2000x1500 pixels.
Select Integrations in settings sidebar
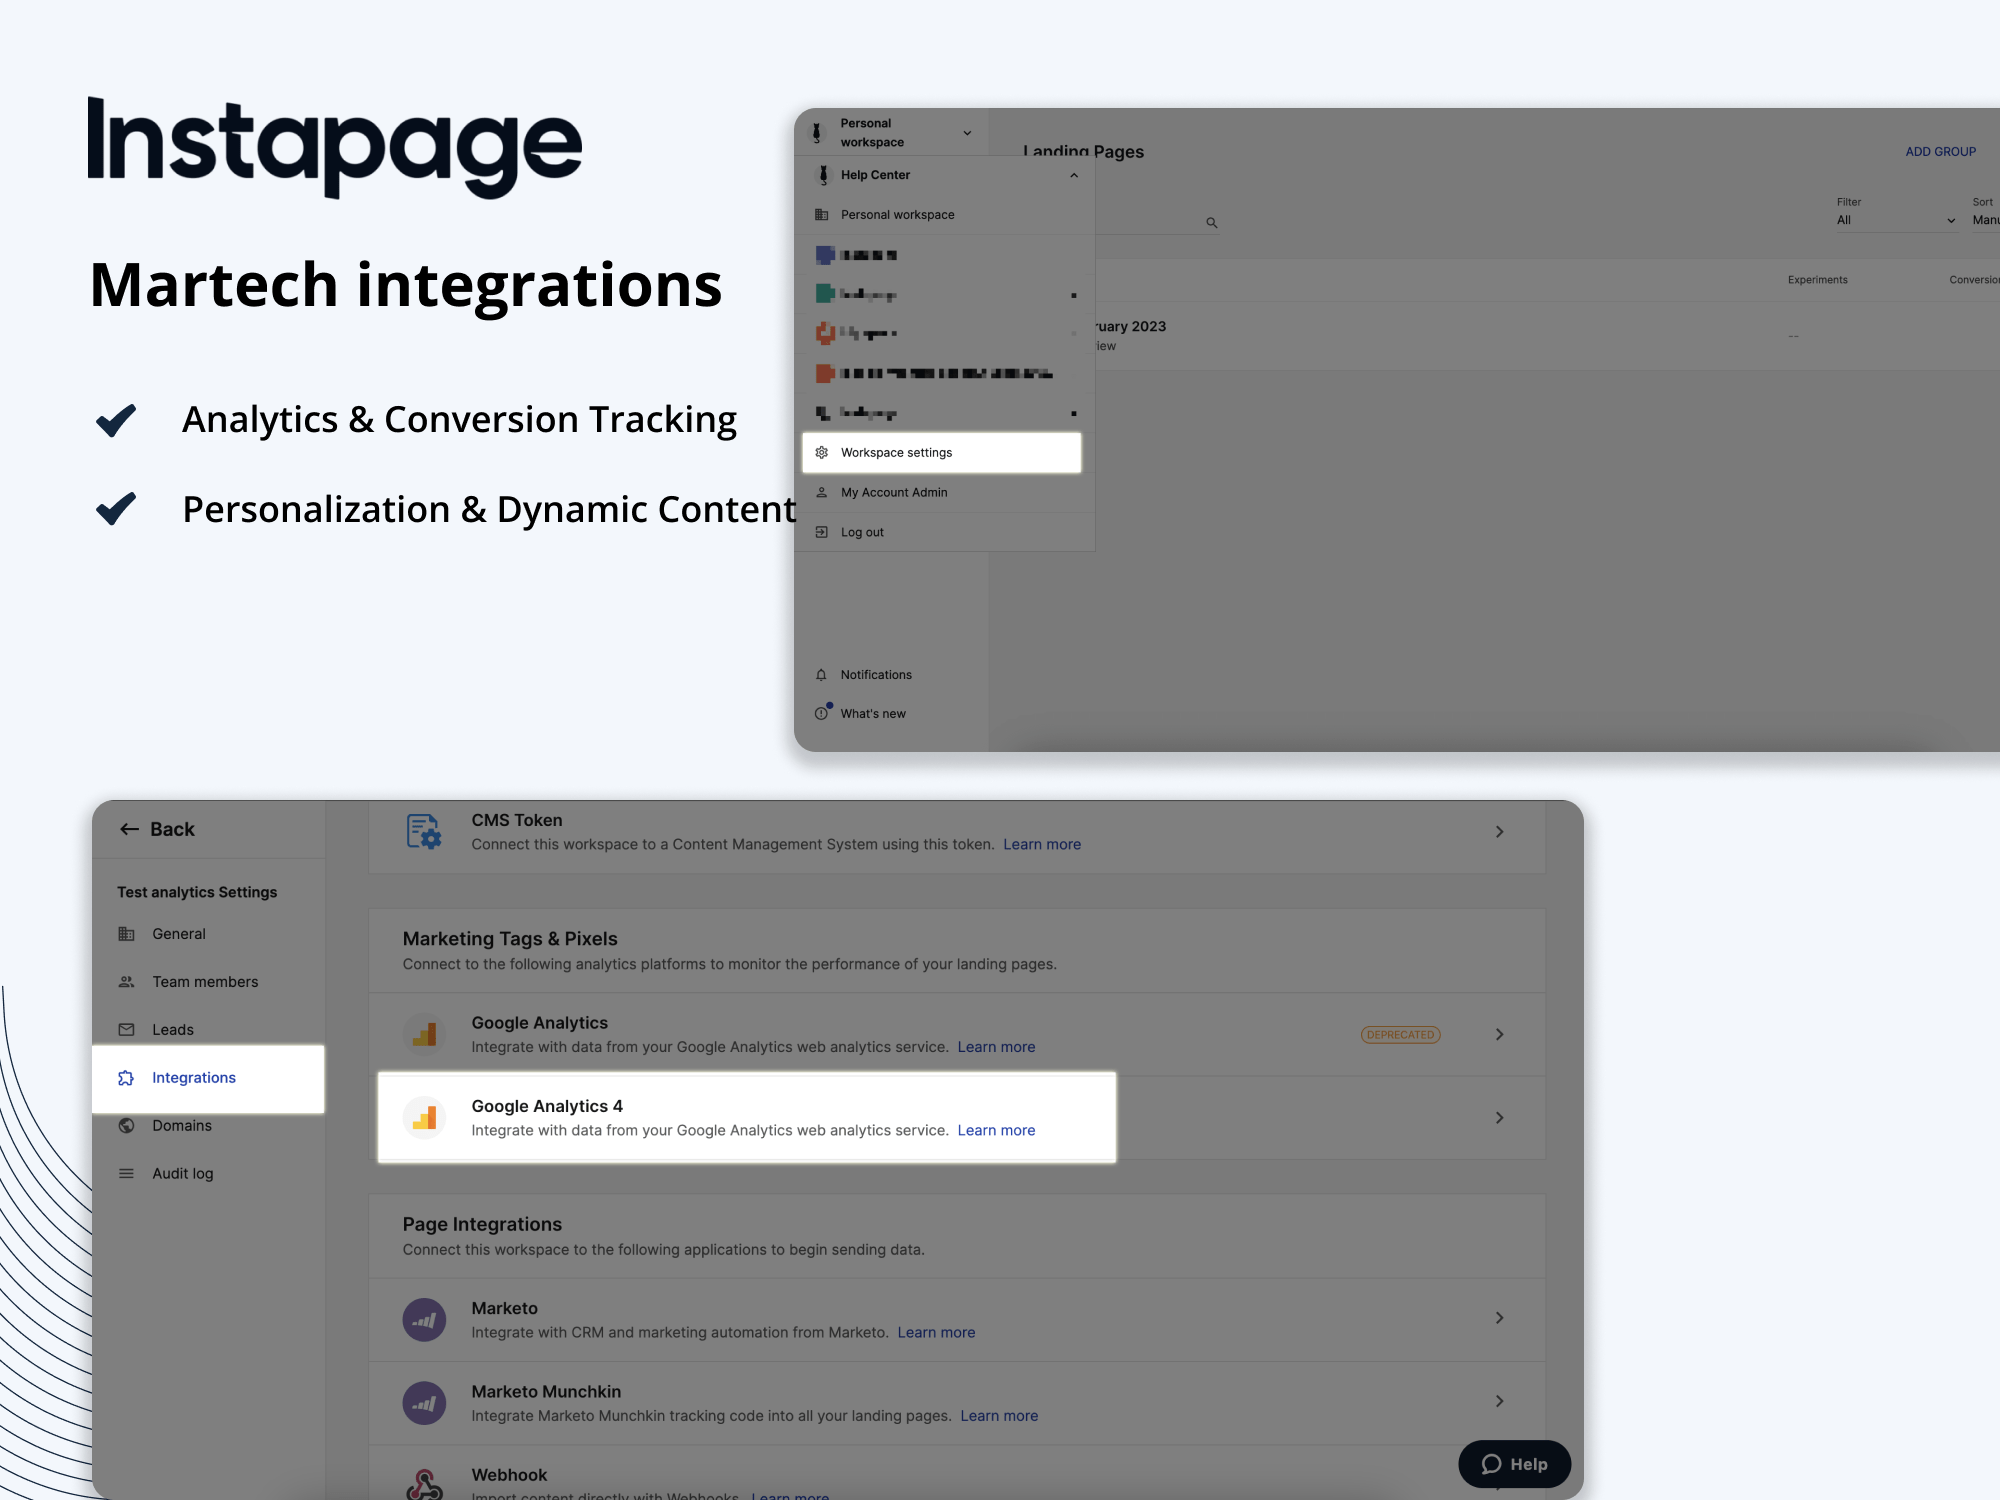coord(194,1078)
